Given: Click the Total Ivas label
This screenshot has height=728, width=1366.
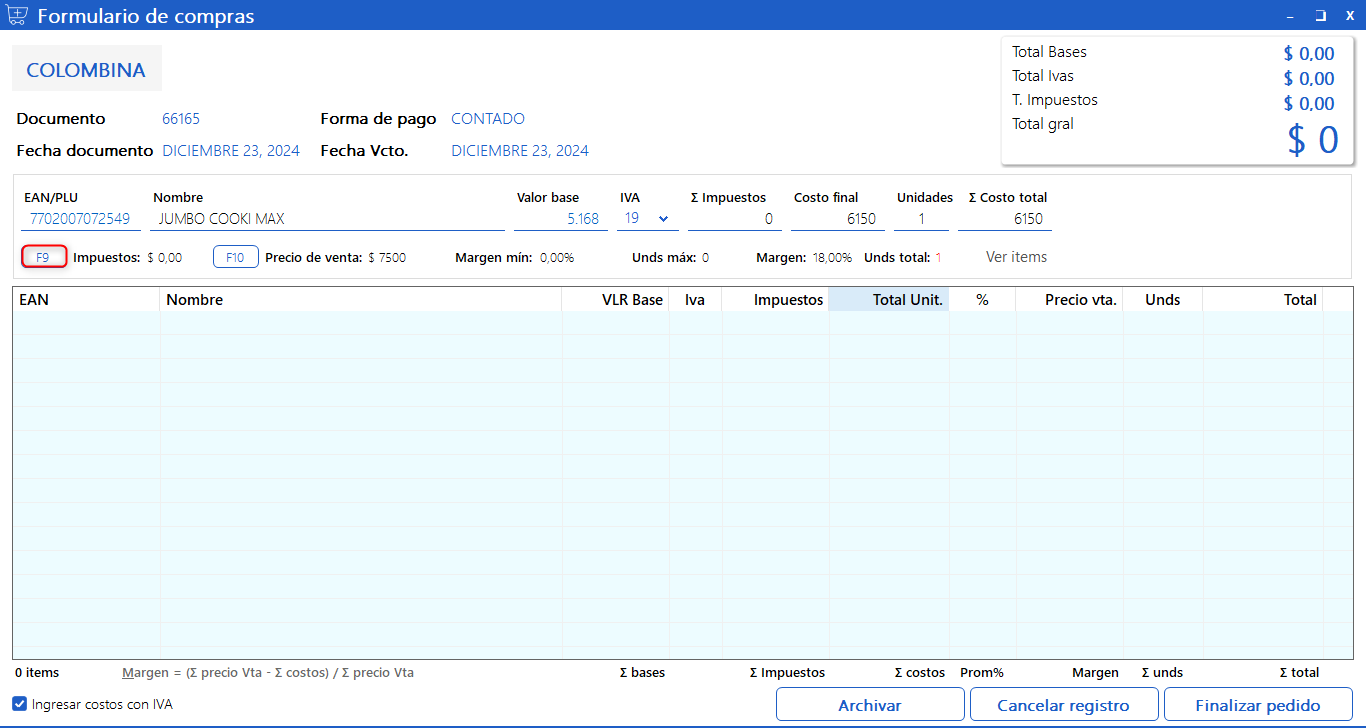Looking at the screenshot, I should point(1043,76).
